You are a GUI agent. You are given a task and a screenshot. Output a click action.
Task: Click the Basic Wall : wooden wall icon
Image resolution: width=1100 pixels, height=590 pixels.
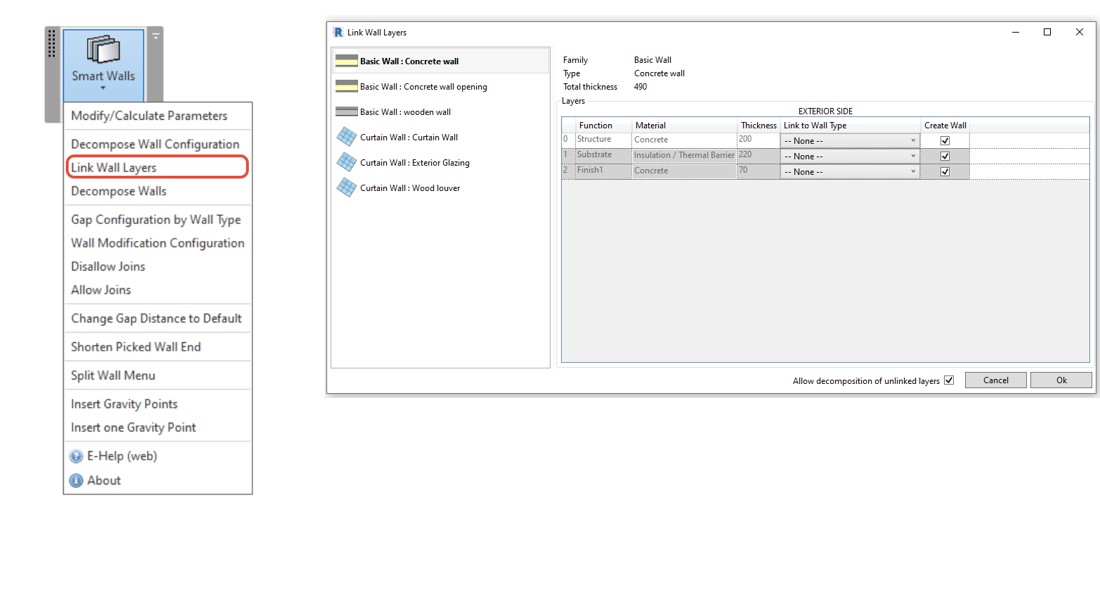click(x=346, y=112)
